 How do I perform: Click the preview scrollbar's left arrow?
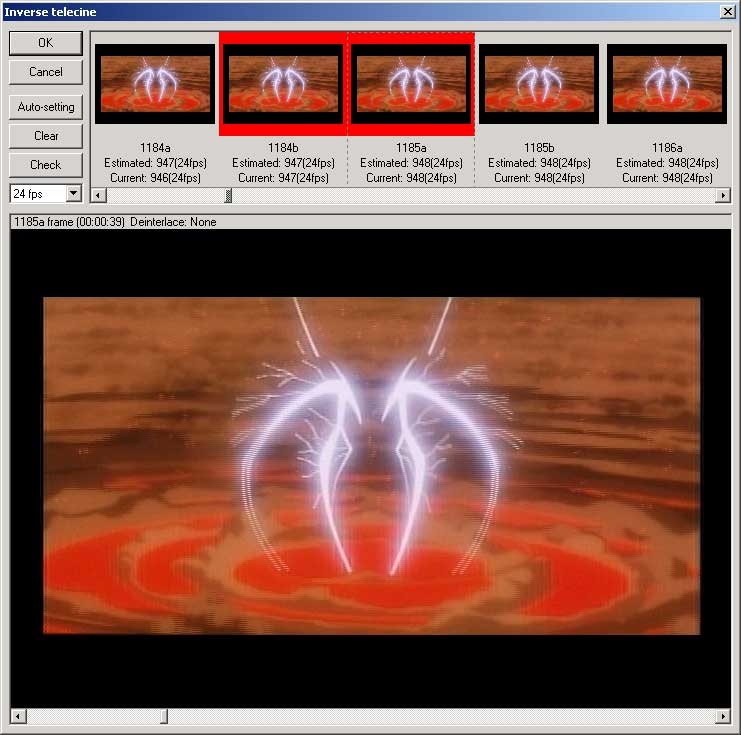18,716
